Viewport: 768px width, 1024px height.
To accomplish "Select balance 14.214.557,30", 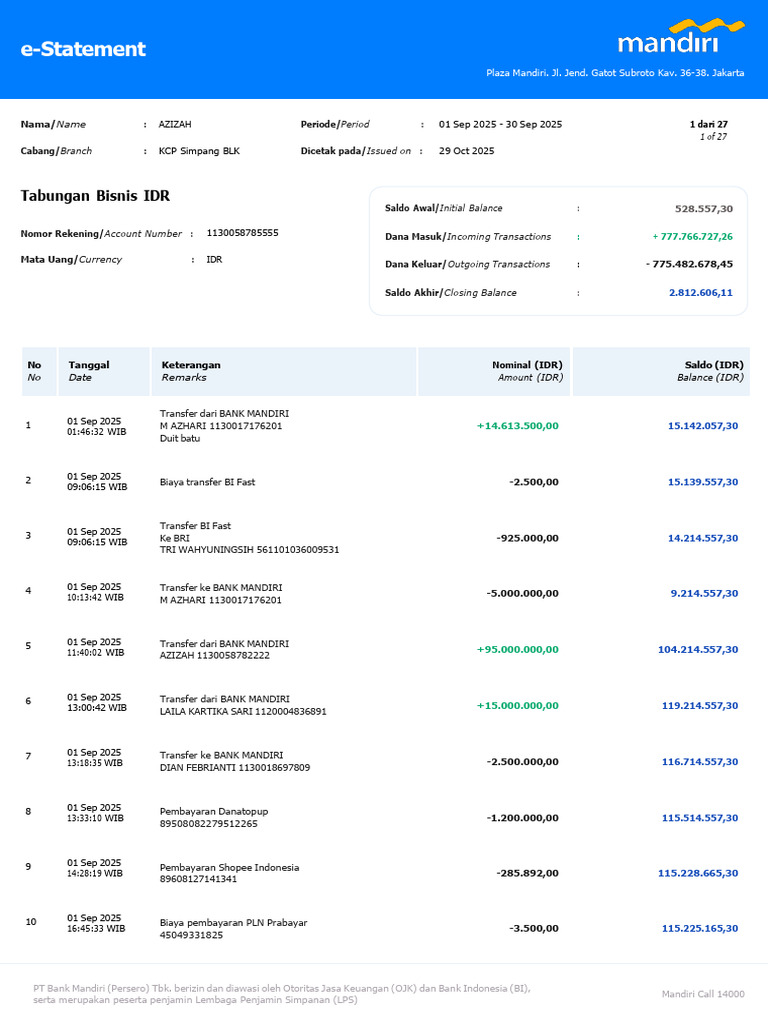I will tap(703, 538).
